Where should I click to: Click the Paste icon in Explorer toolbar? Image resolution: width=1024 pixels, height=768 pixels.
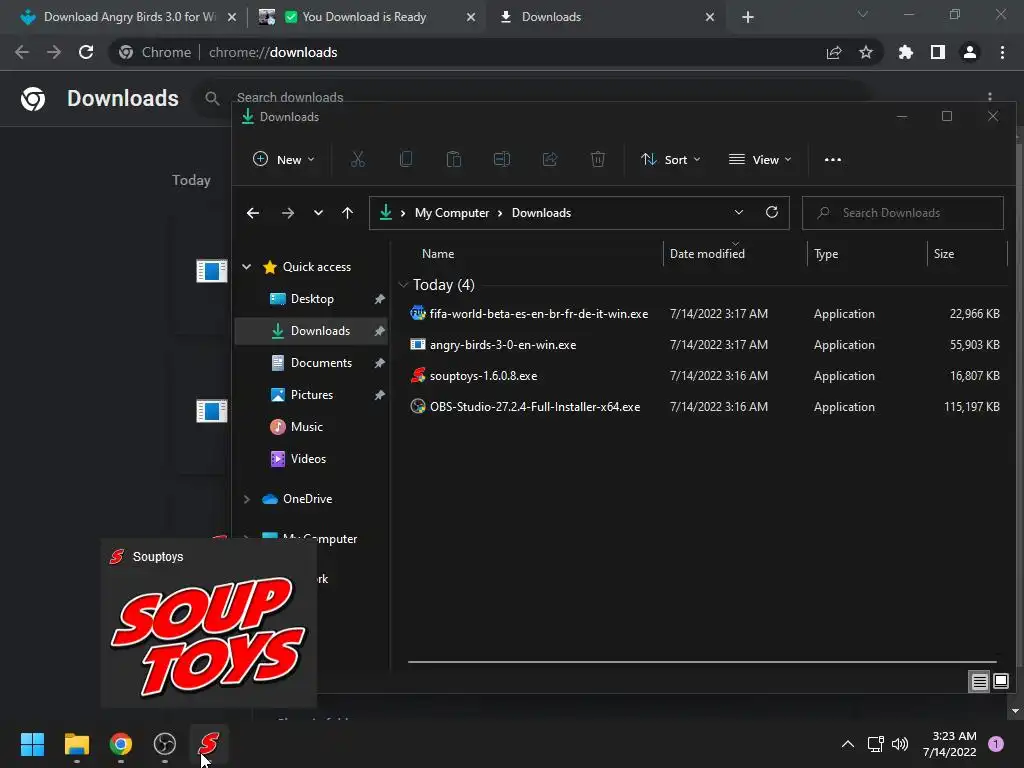pyautogui.click(x=454, y=159)
